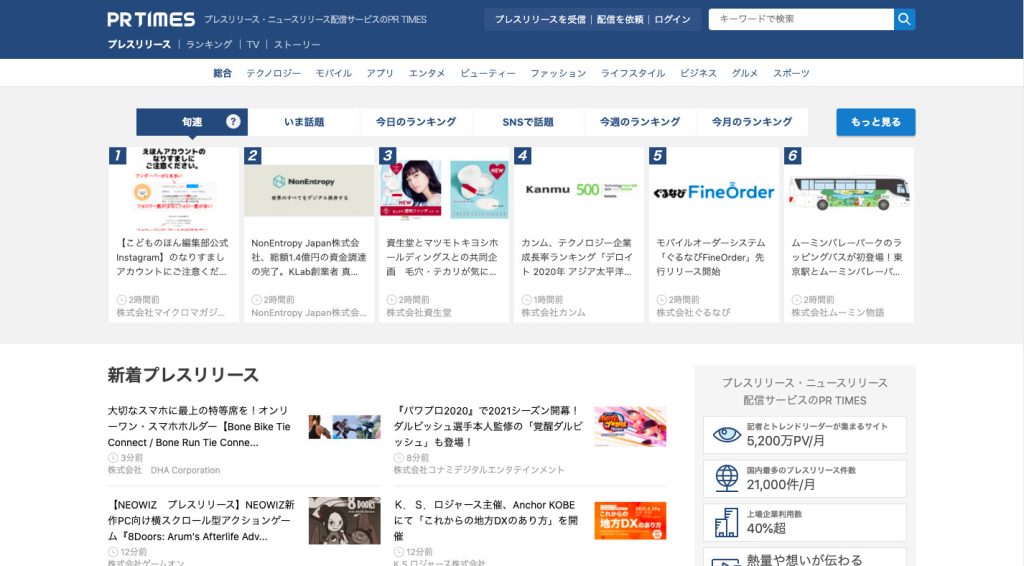Select the いま話題 tab
This screenshot has height=566, width=1024.
(304, 122)
